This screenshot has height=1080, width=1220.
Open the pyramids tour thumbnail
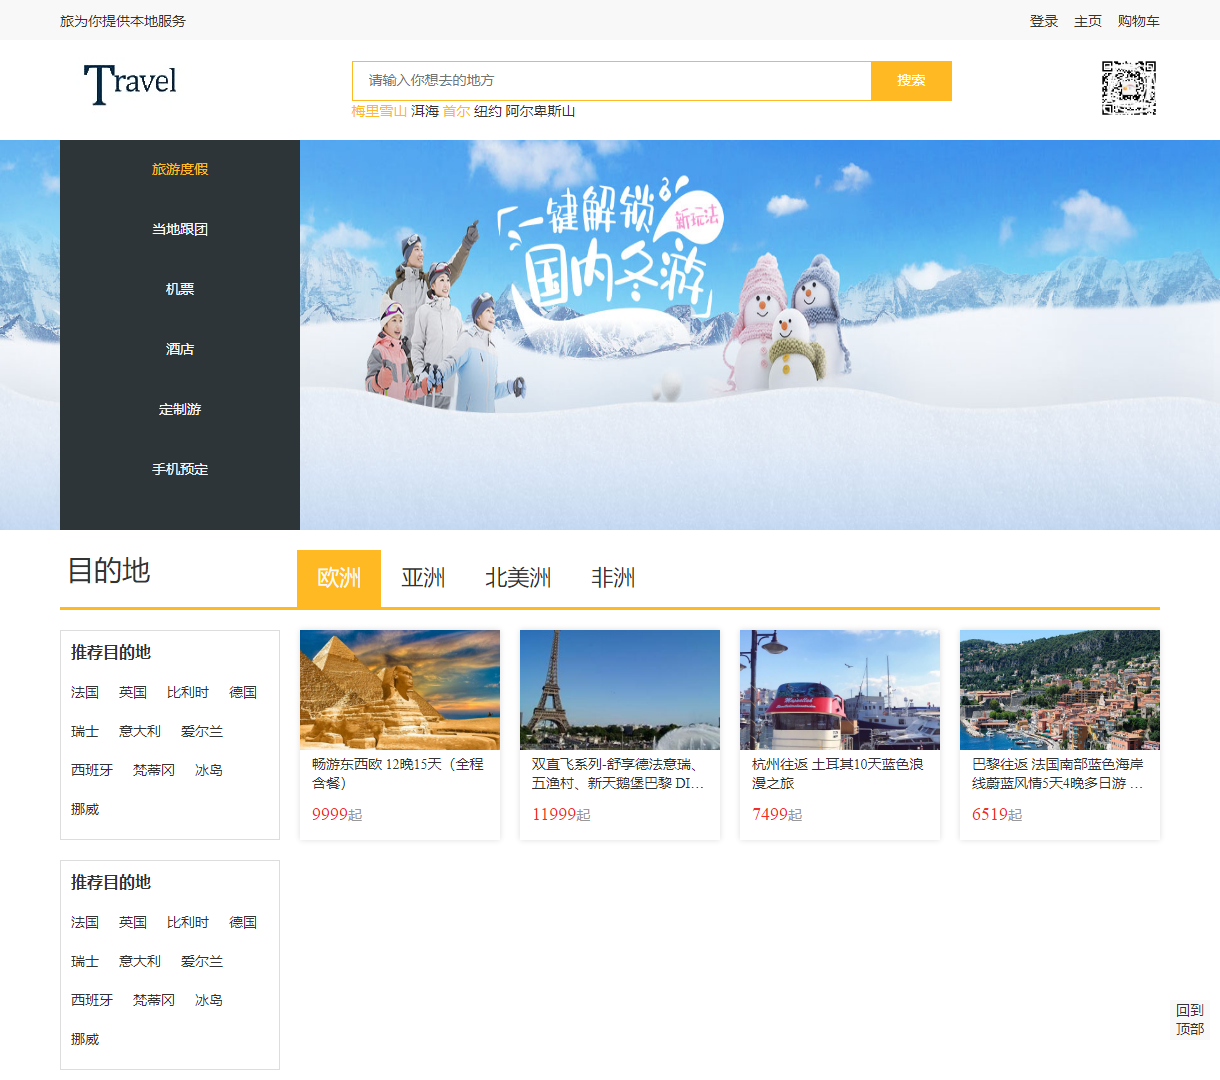point(399,690)
